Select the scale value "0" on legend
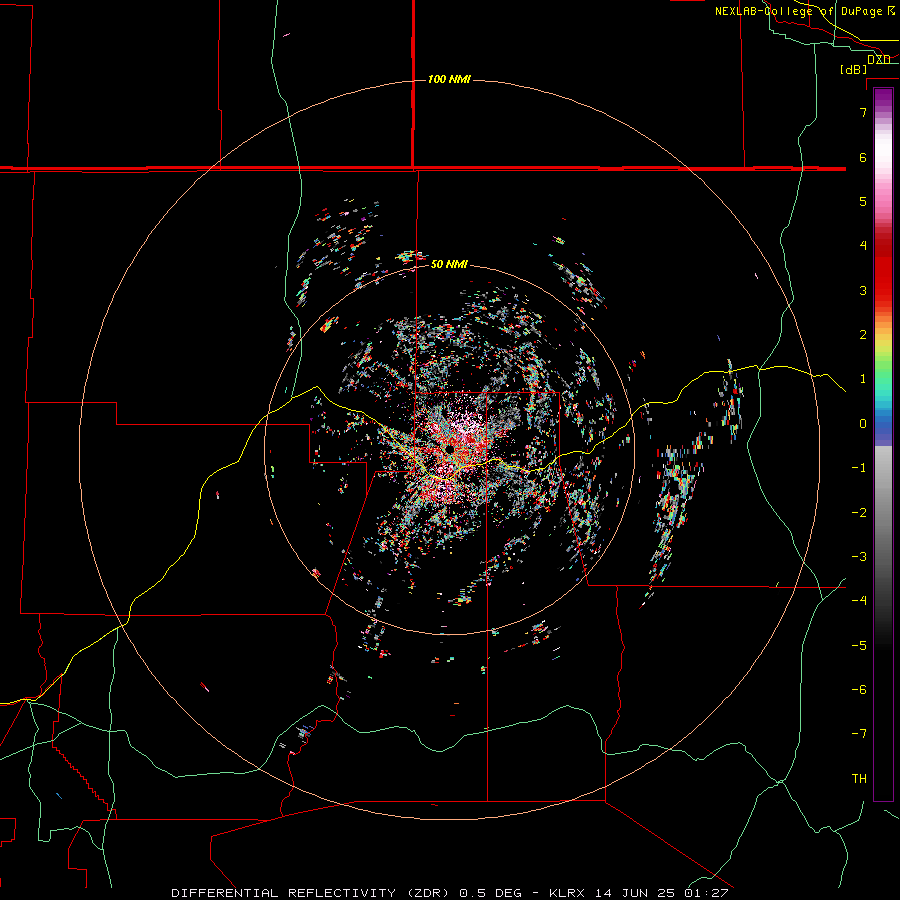This screenshot has width=900, height=900. click(863, 424)
